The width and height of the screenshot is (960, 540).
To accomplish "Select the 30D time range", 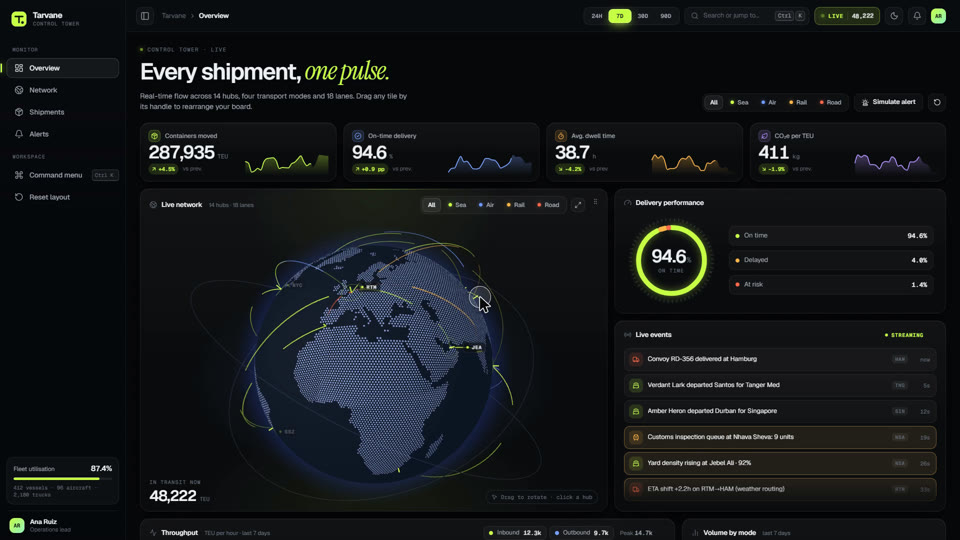I will (643, 16).
